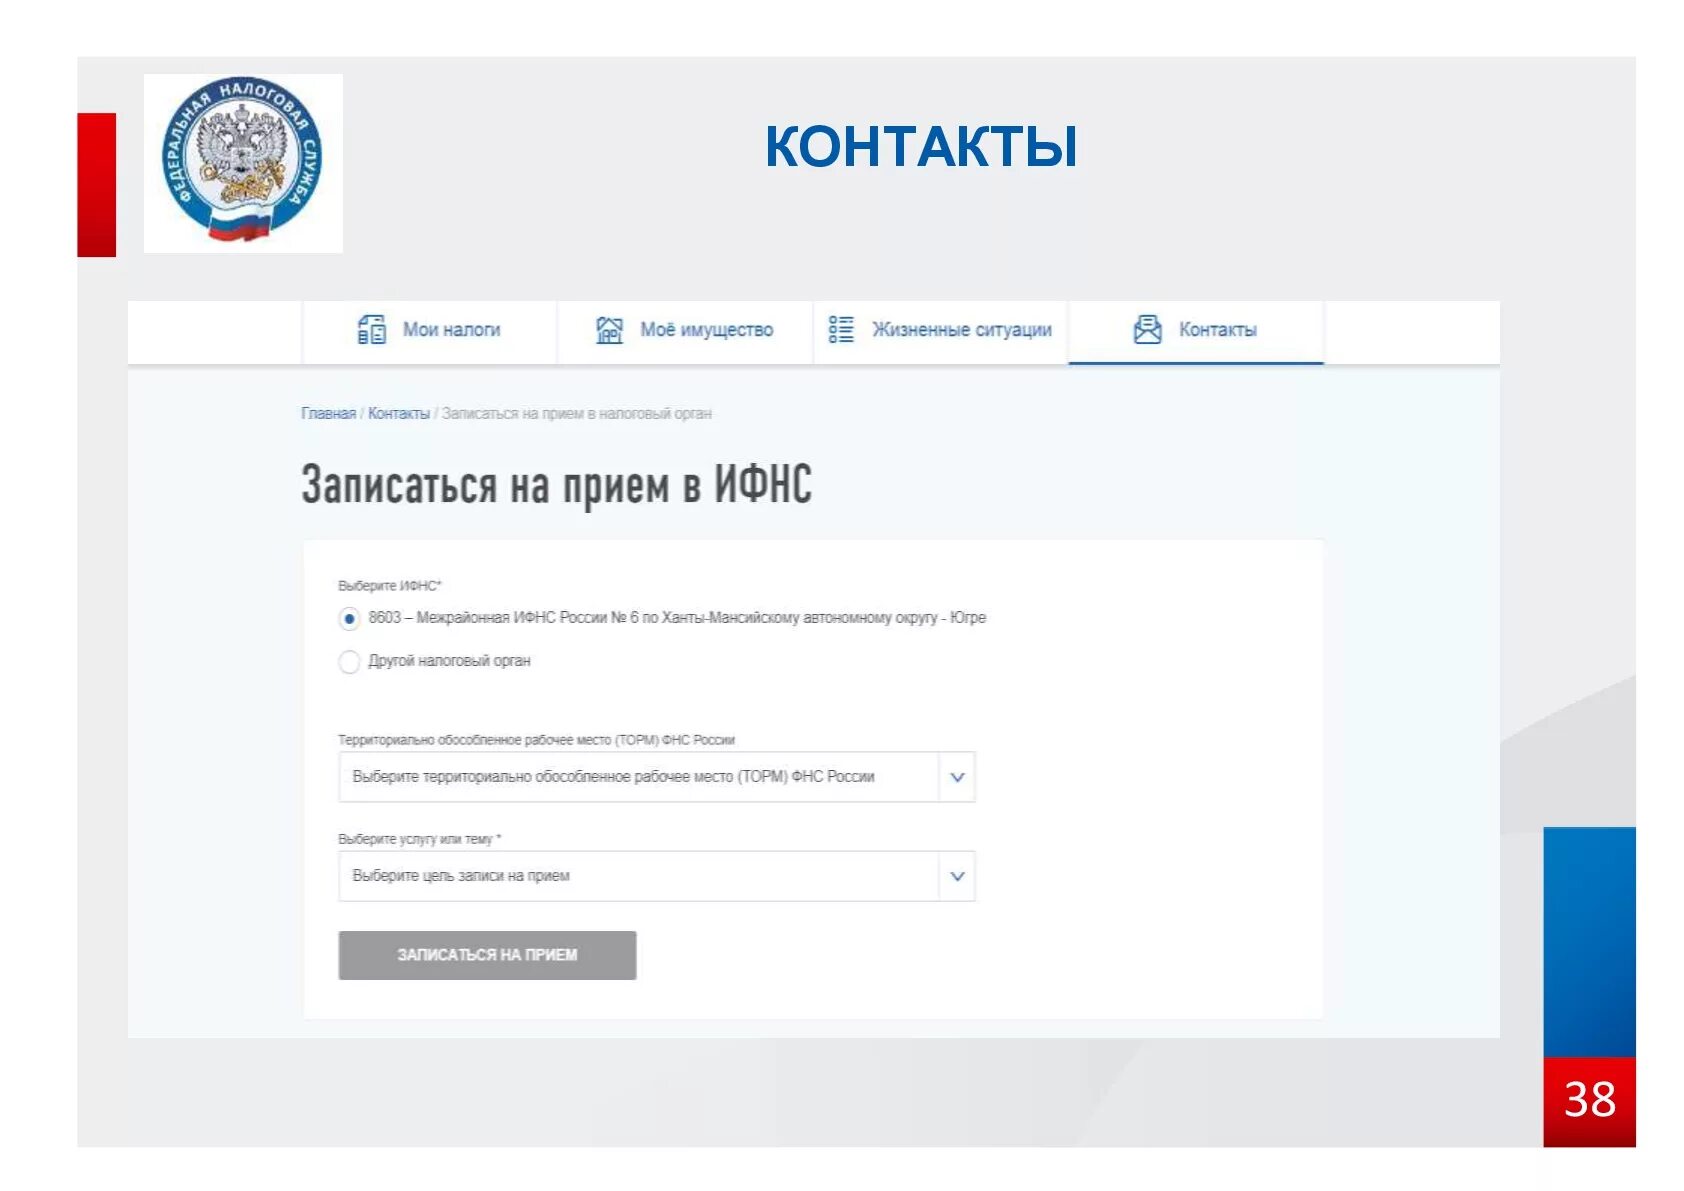Screen dimensions: 1684x1191
Task: Click the Federal Tax Service logo
Action: [x=243, y=162]
